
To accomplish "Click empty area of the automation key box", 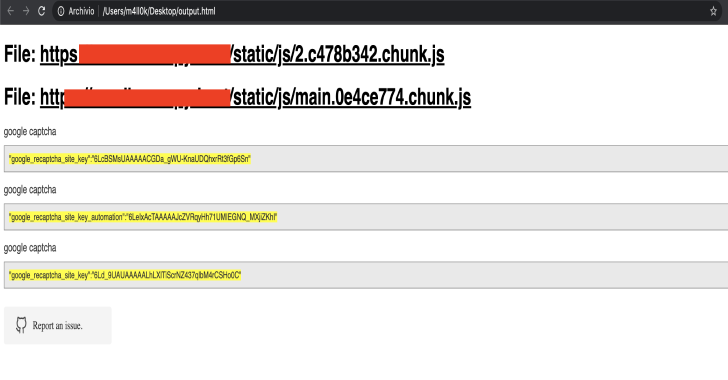I will click(x=501, y=217).
